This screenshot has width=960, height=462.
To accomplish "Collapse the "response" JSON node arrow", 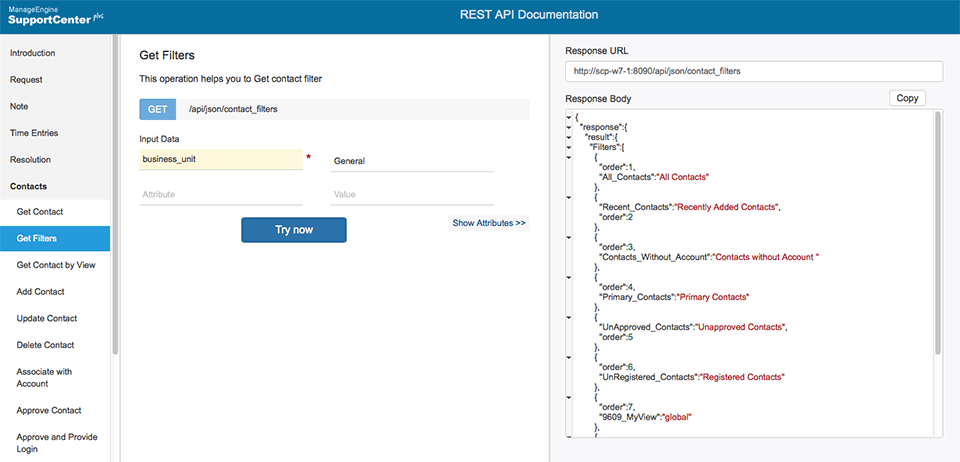I will pyautogui.click(x=568, y=127).
